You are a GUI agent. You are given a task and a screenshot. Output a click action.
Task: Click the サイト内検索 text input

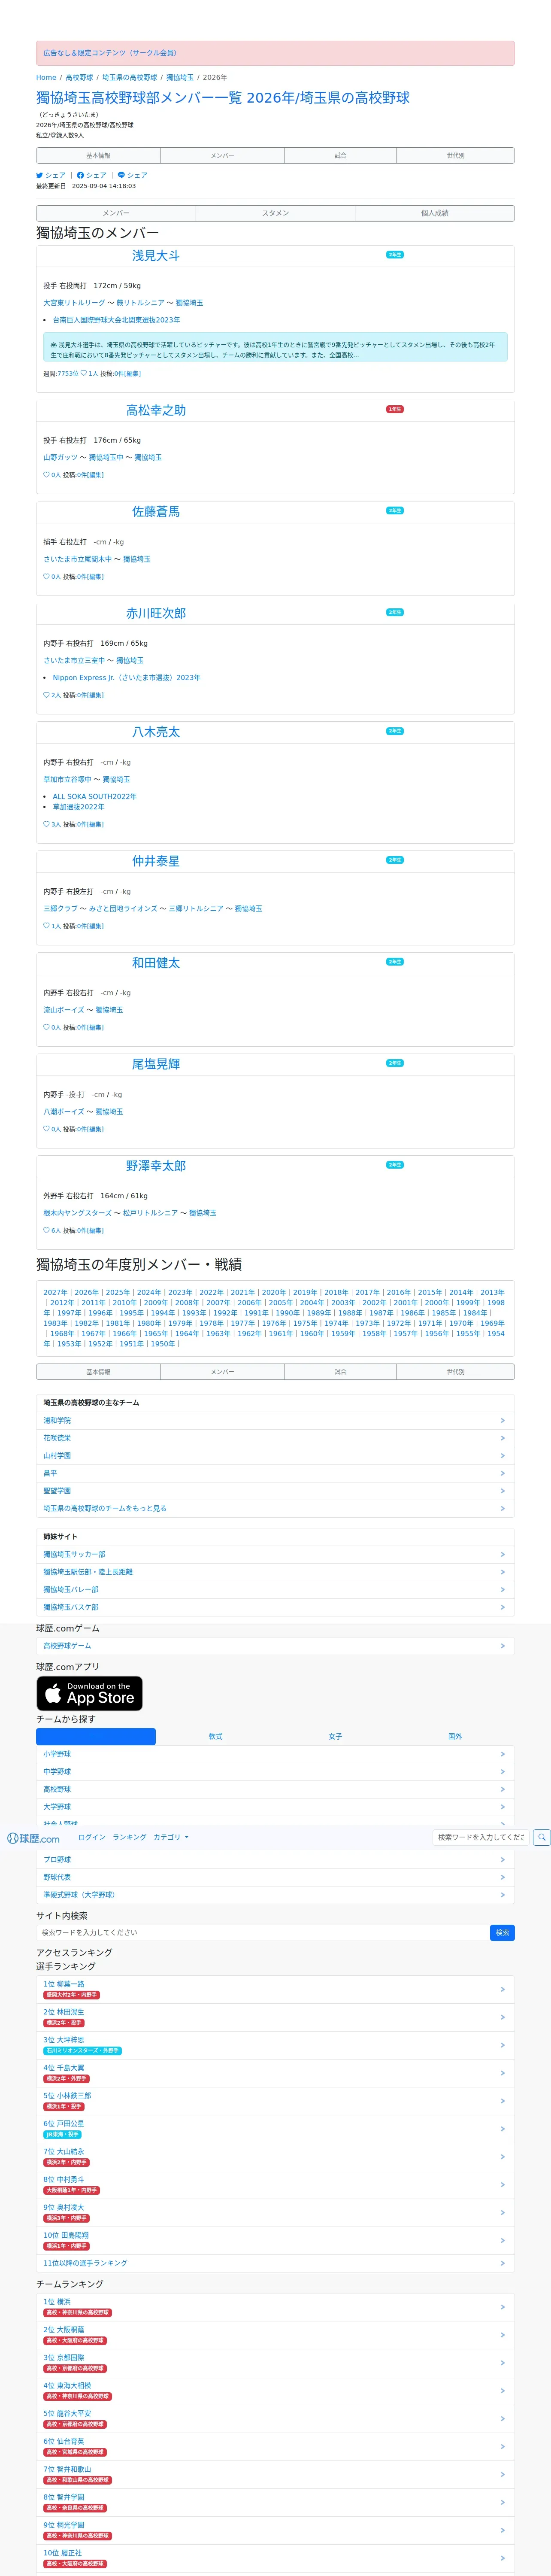click(x=262, y=1932)
